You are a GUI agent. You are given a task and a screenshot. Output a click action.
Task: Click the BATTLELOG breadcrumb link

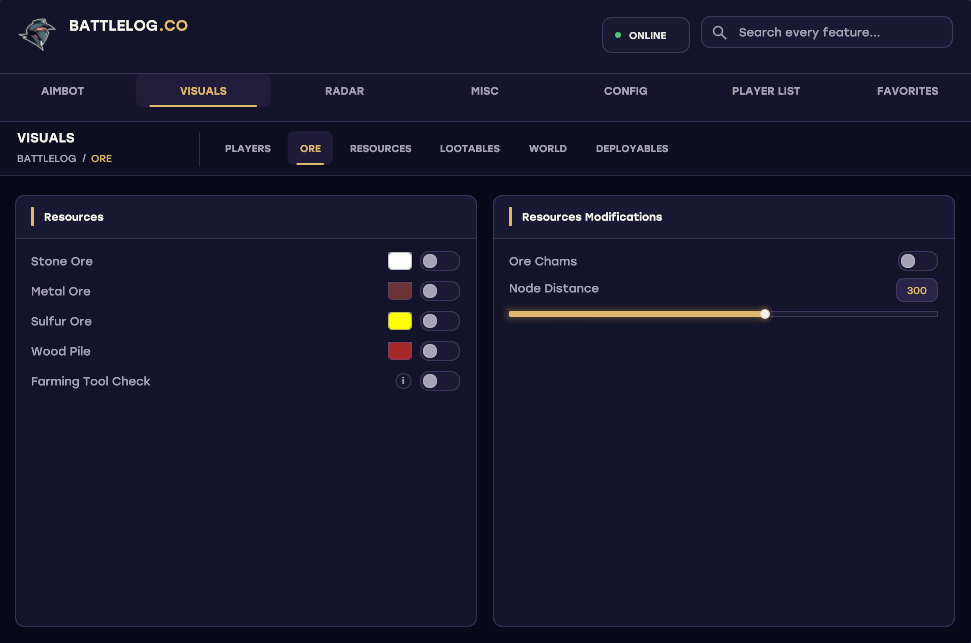click(46, 159)
